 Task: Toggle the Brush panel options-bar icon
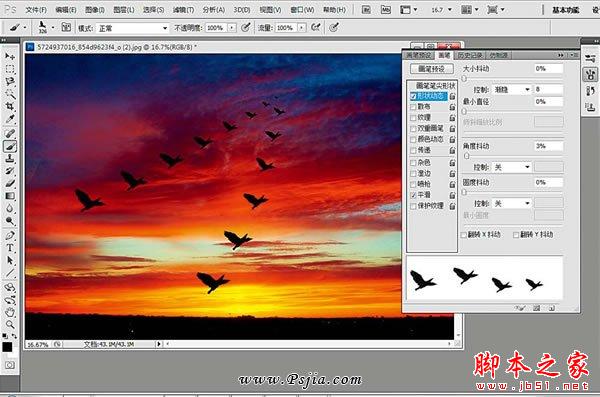coord(66,27)
